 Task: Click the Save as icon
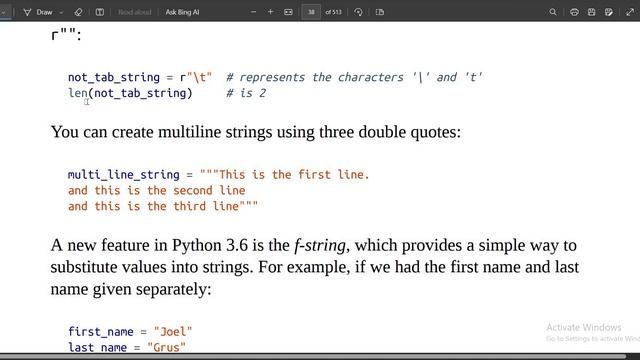click(609, 12)
